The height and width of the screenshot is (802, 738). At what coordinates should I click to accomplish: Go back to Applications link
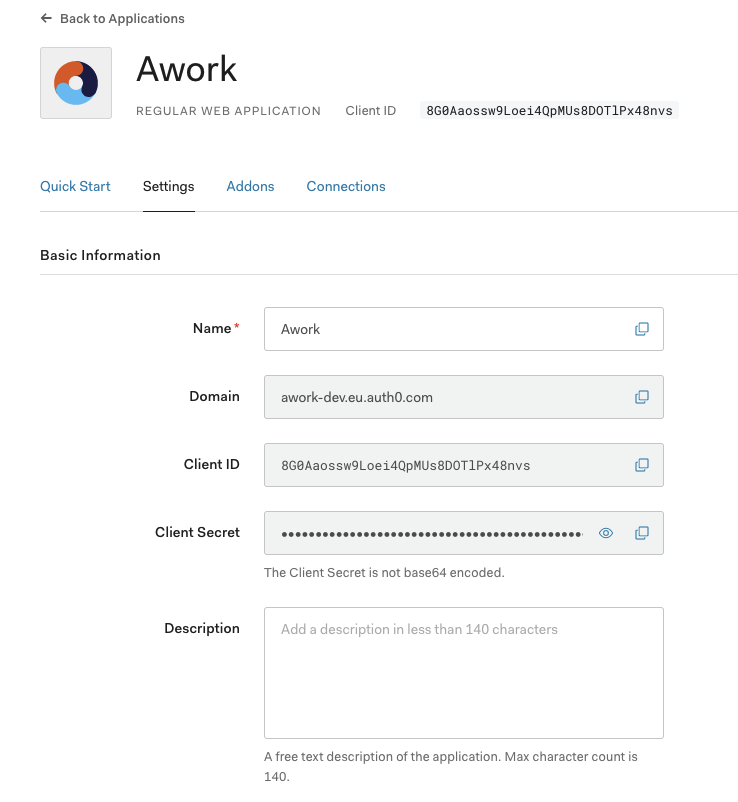pos(122,18)
